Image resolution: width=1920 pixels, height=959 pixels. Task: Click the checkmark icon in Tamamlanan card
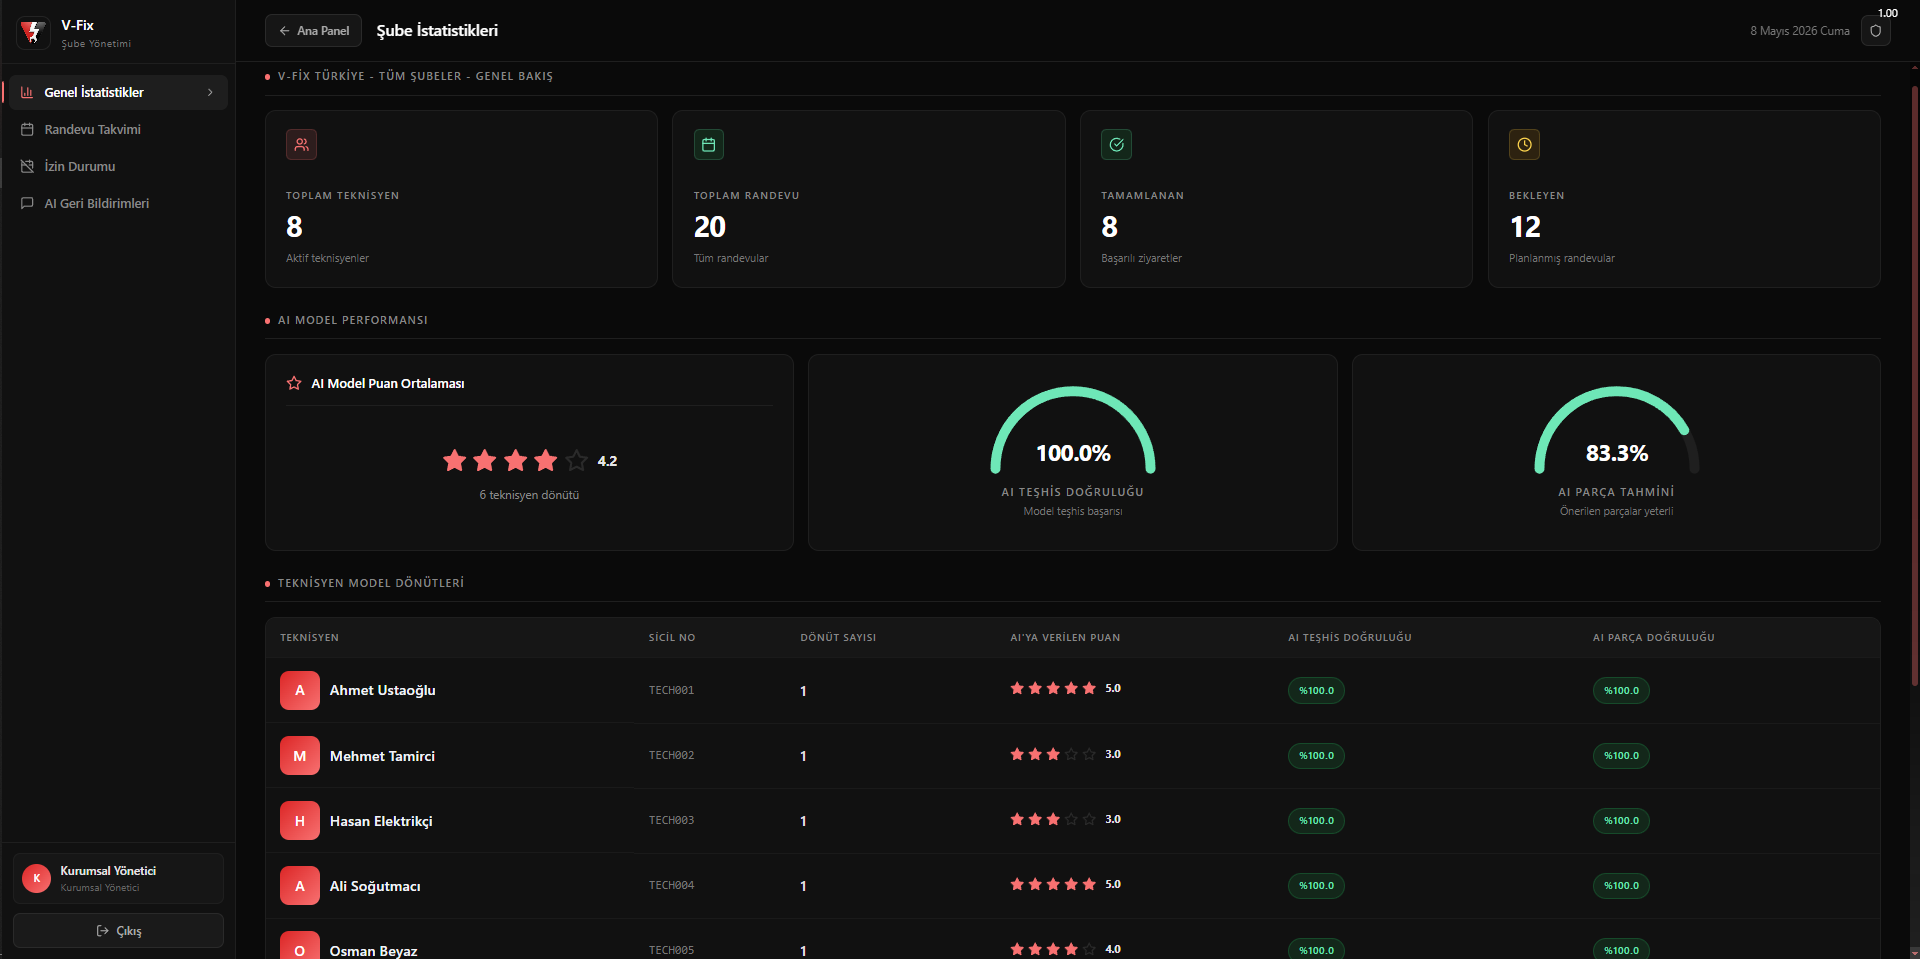pos(1116,145)
